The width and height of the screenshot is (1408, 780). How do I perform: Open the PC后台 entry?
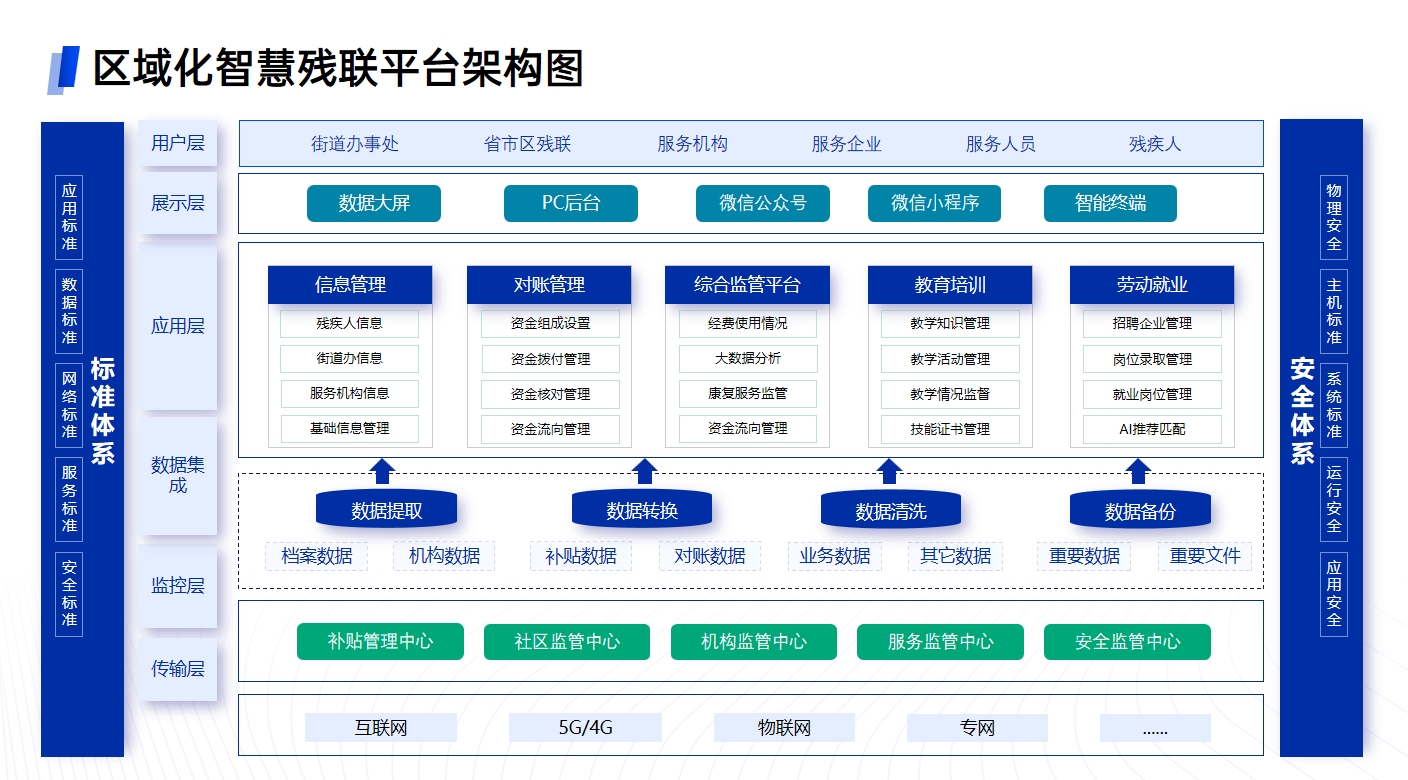point(571,203)
